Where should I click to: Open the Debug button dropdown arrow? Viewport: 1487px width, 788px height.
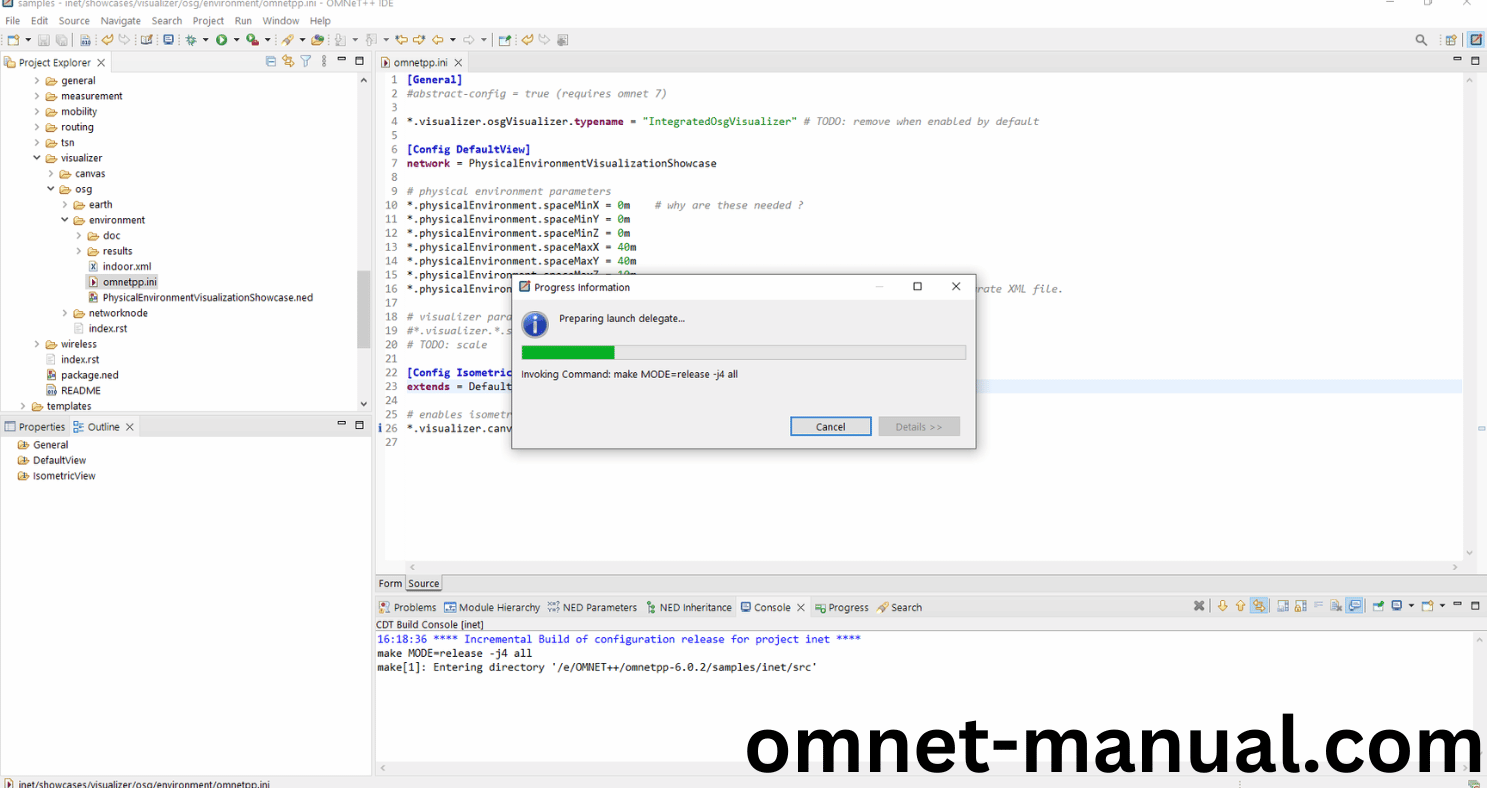[x=205, y=40]
